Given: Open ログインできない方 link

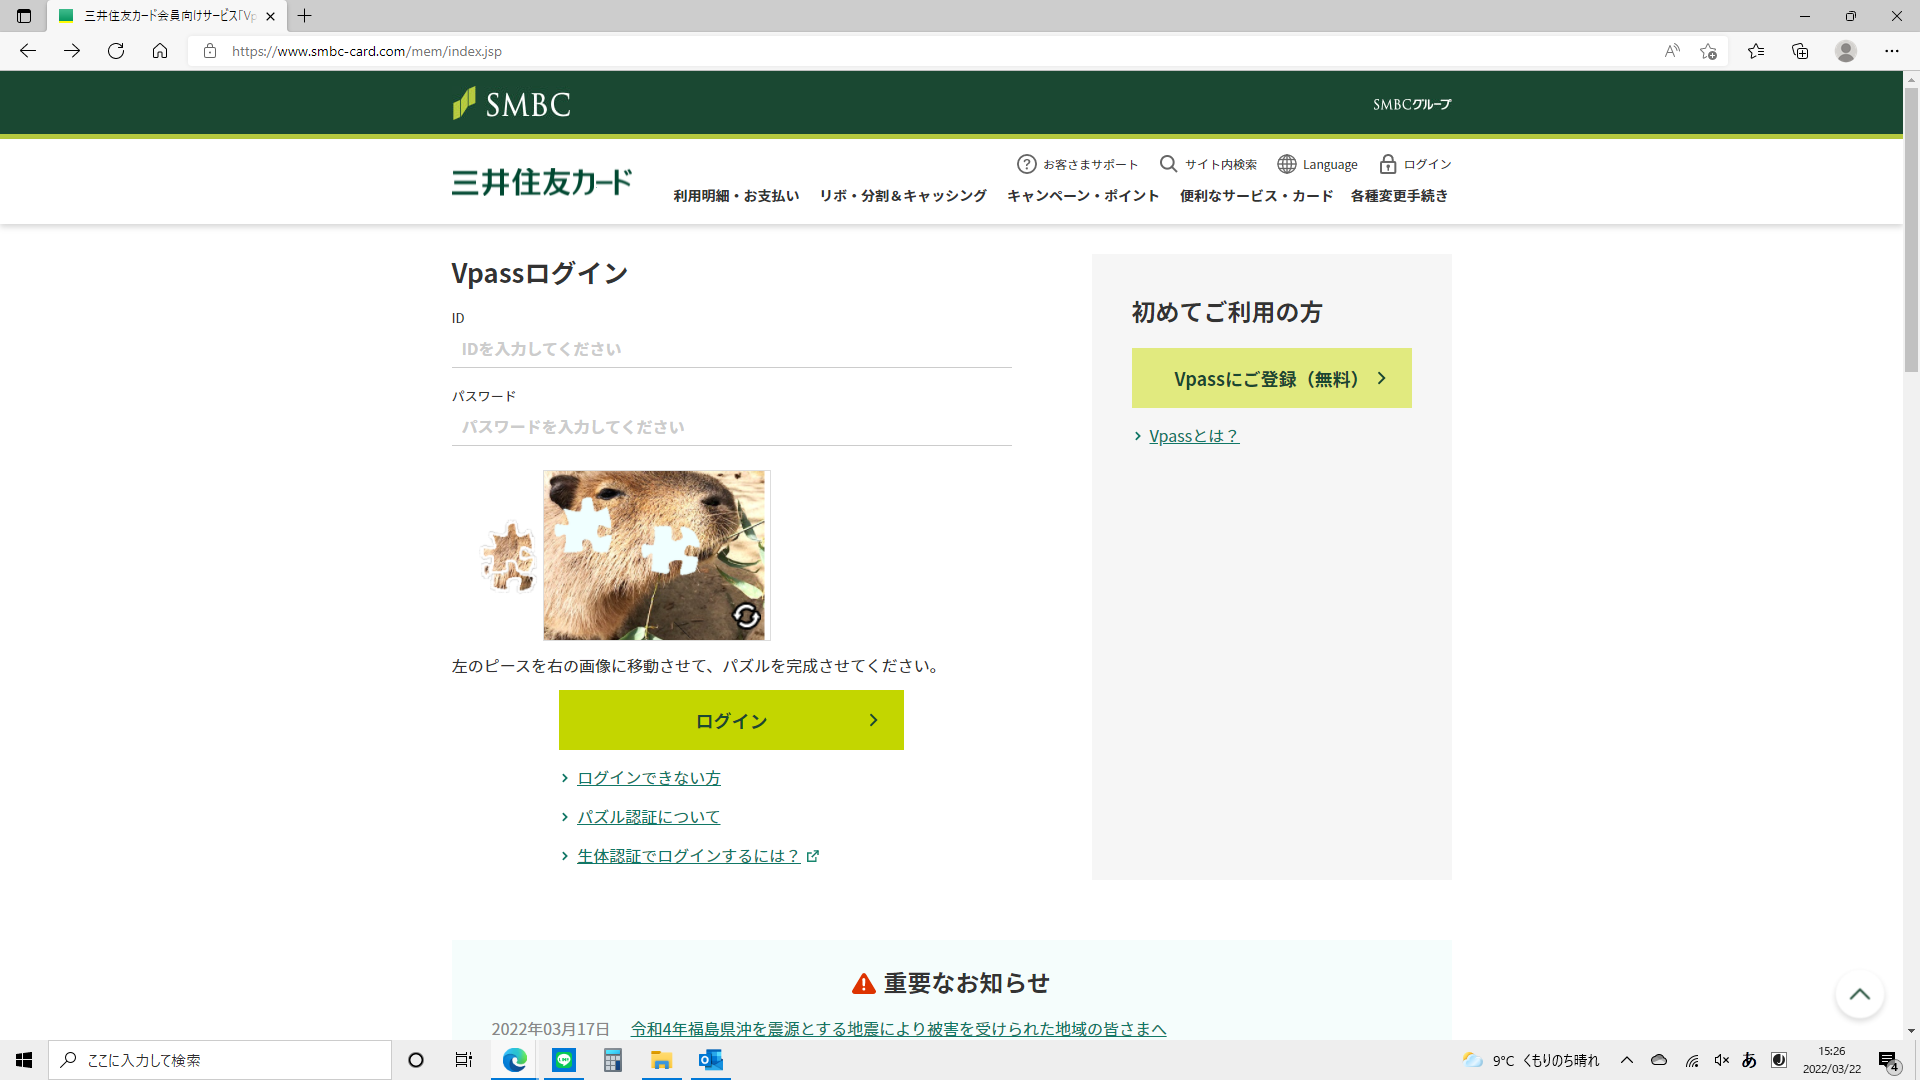Looking at the screenshot, I should pos(649,778).
